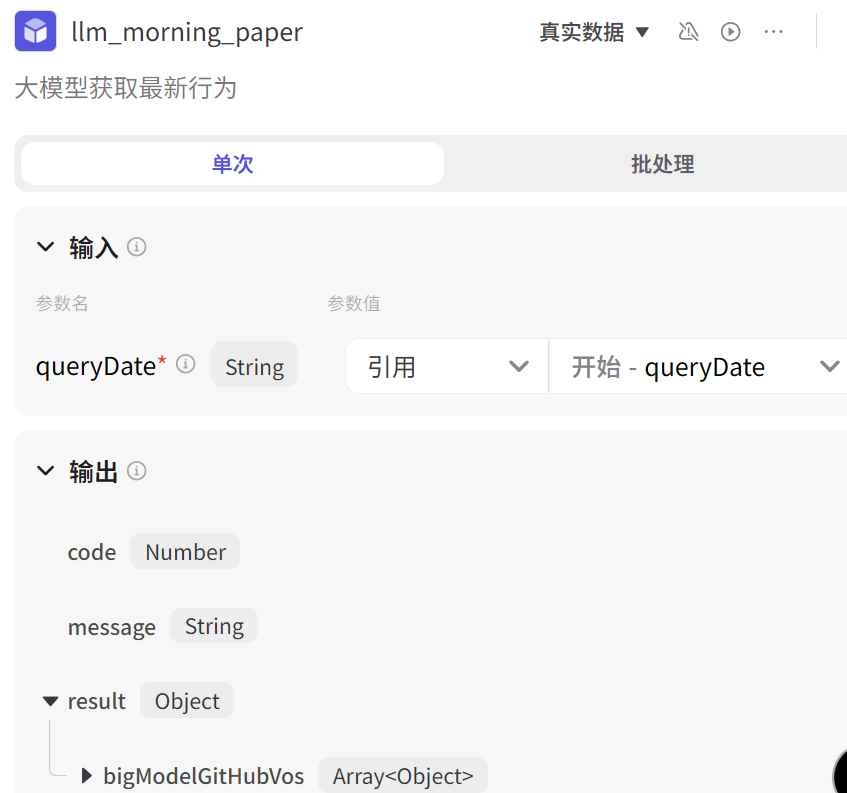The width and height of the screenshot is (847, 793).
Task: Click the llm_morning_paper cube icon
Action: 33,31
